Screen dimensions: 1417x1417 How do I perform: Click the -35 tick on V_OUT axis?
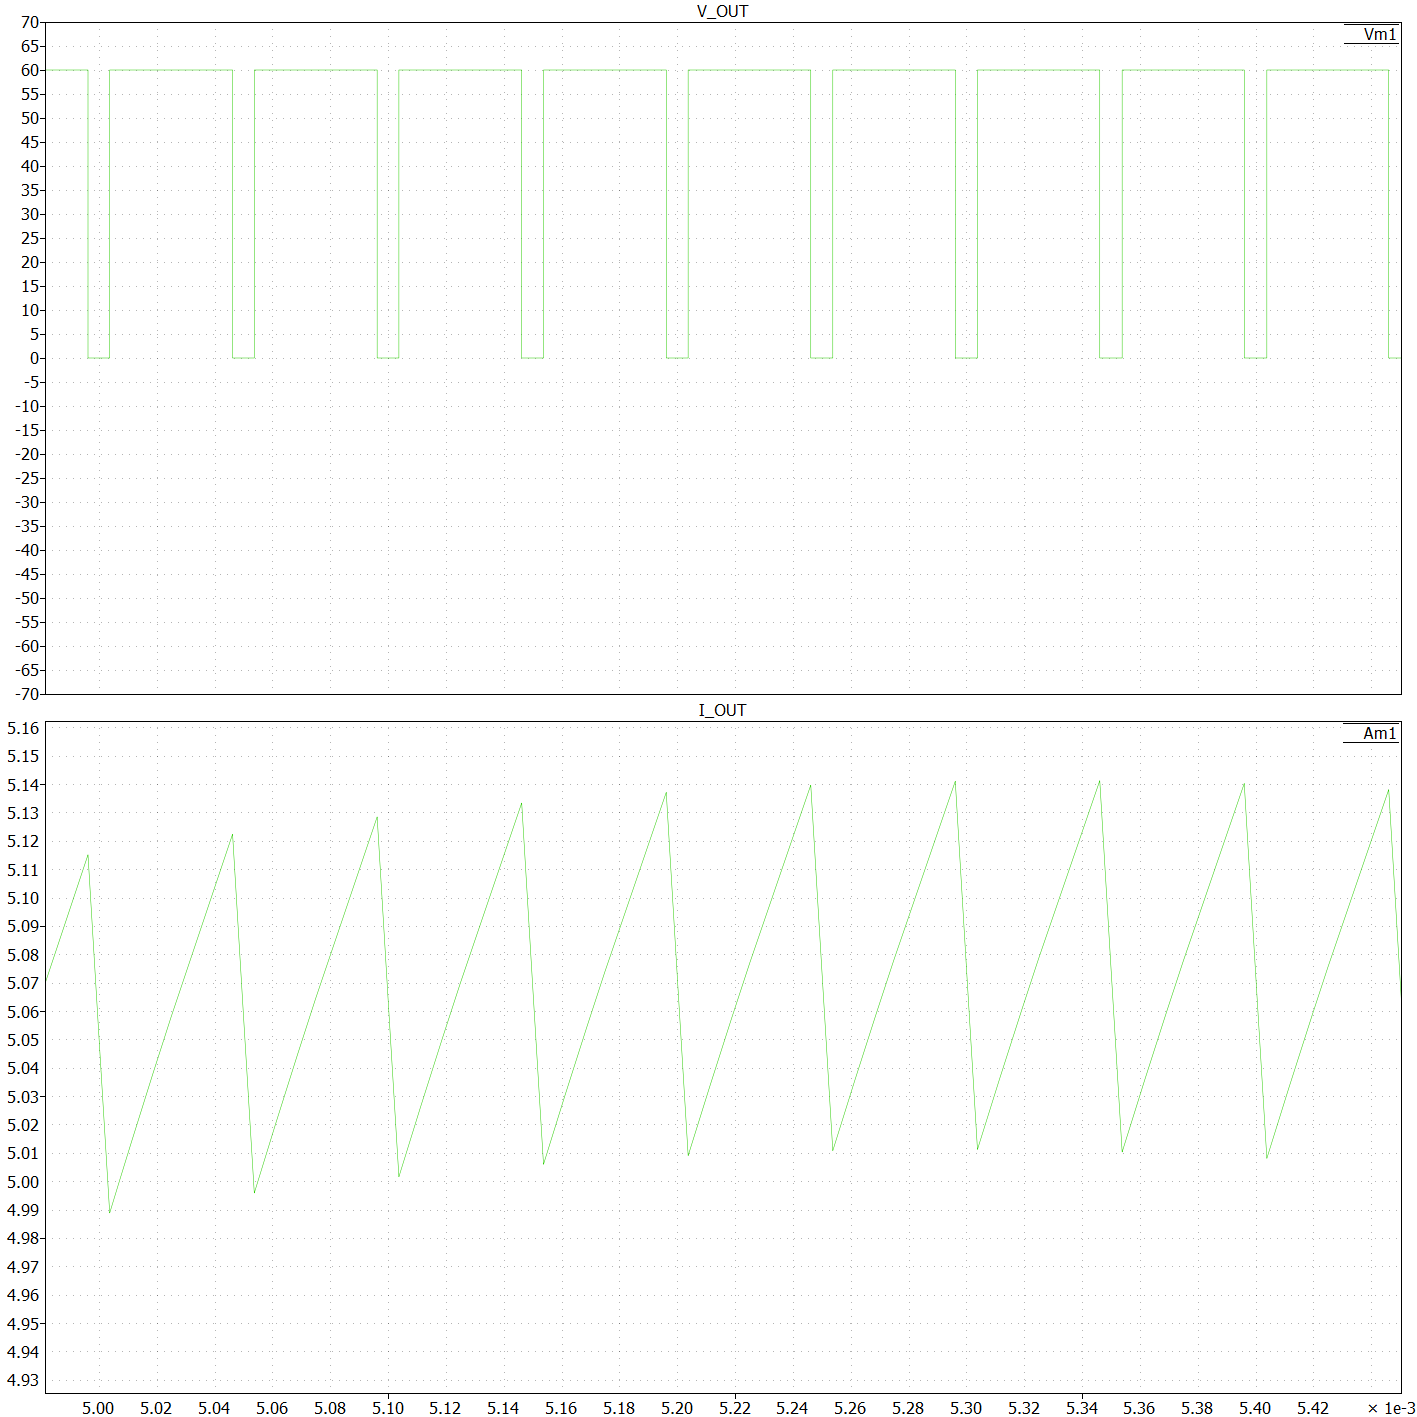[27, 526]
